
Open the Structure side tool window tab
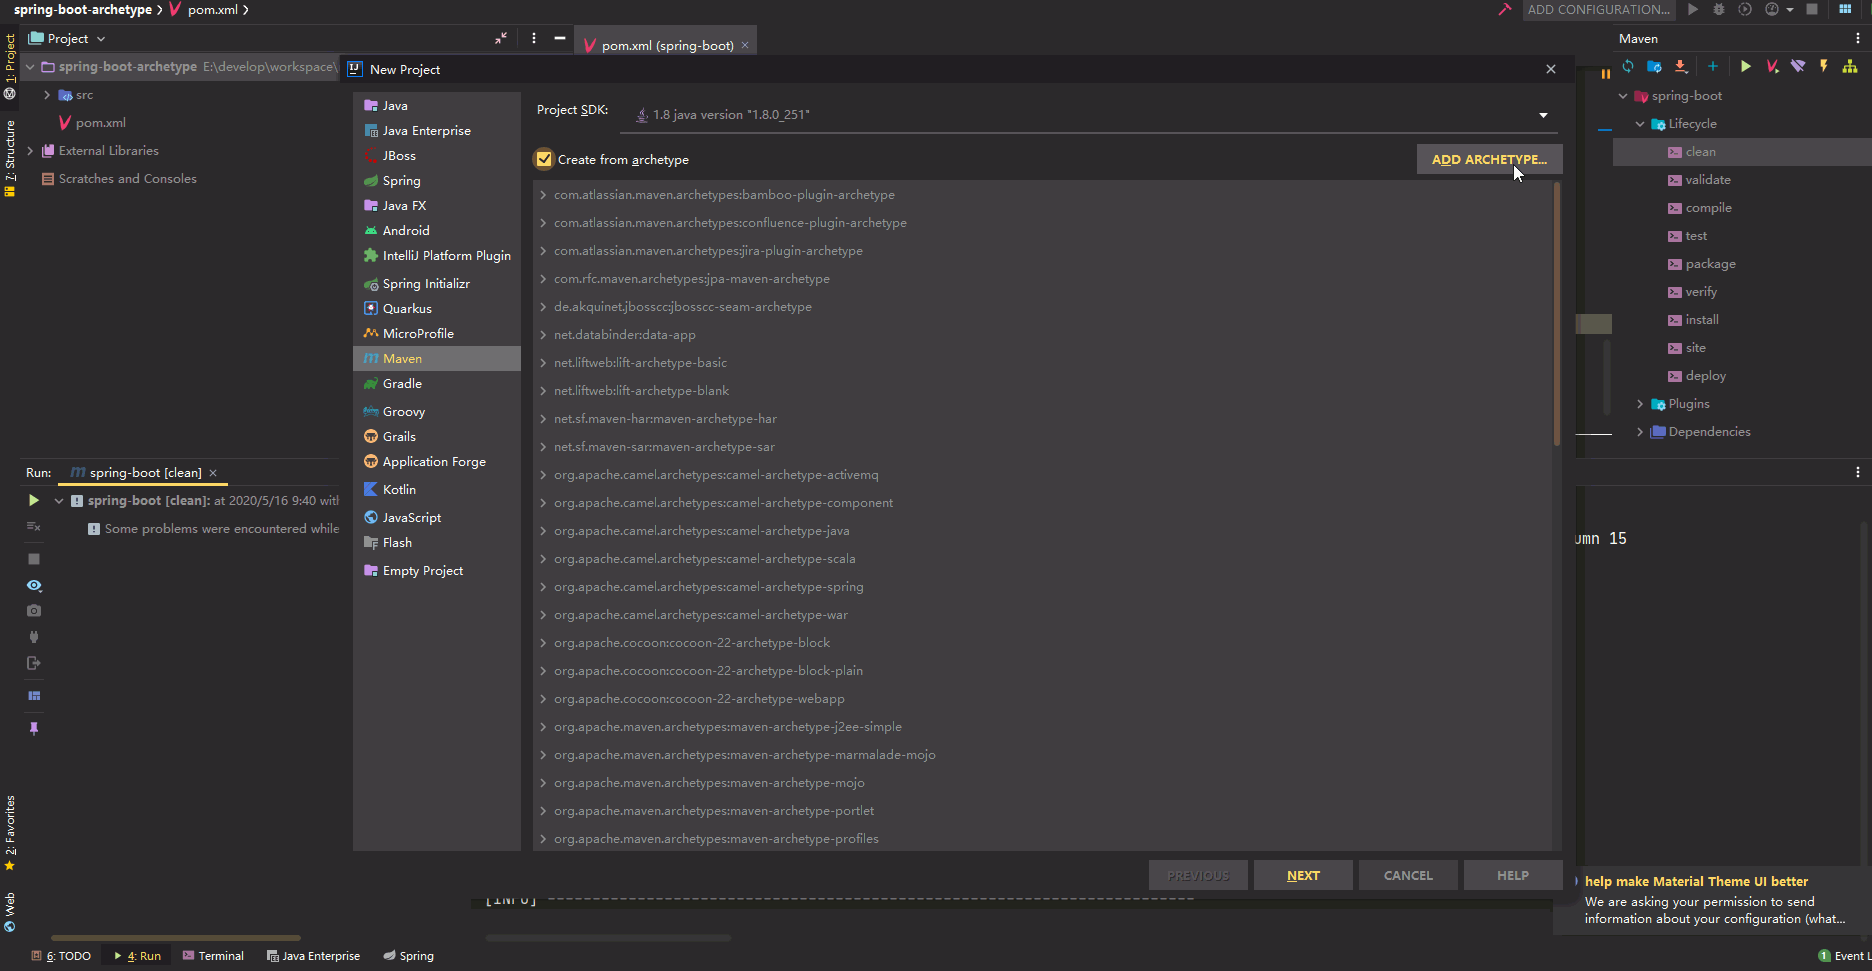click(10, 158)
